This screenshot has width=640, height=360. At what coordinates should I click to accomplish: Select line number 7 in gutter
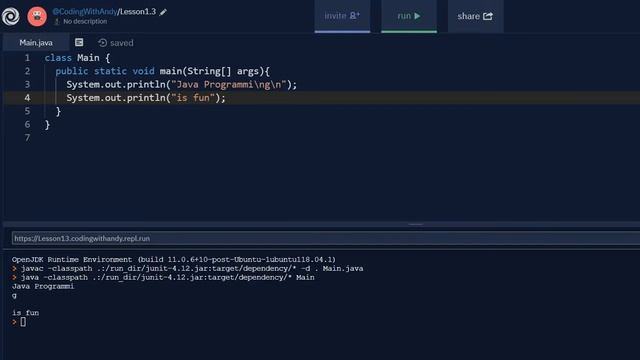(27, 138)
